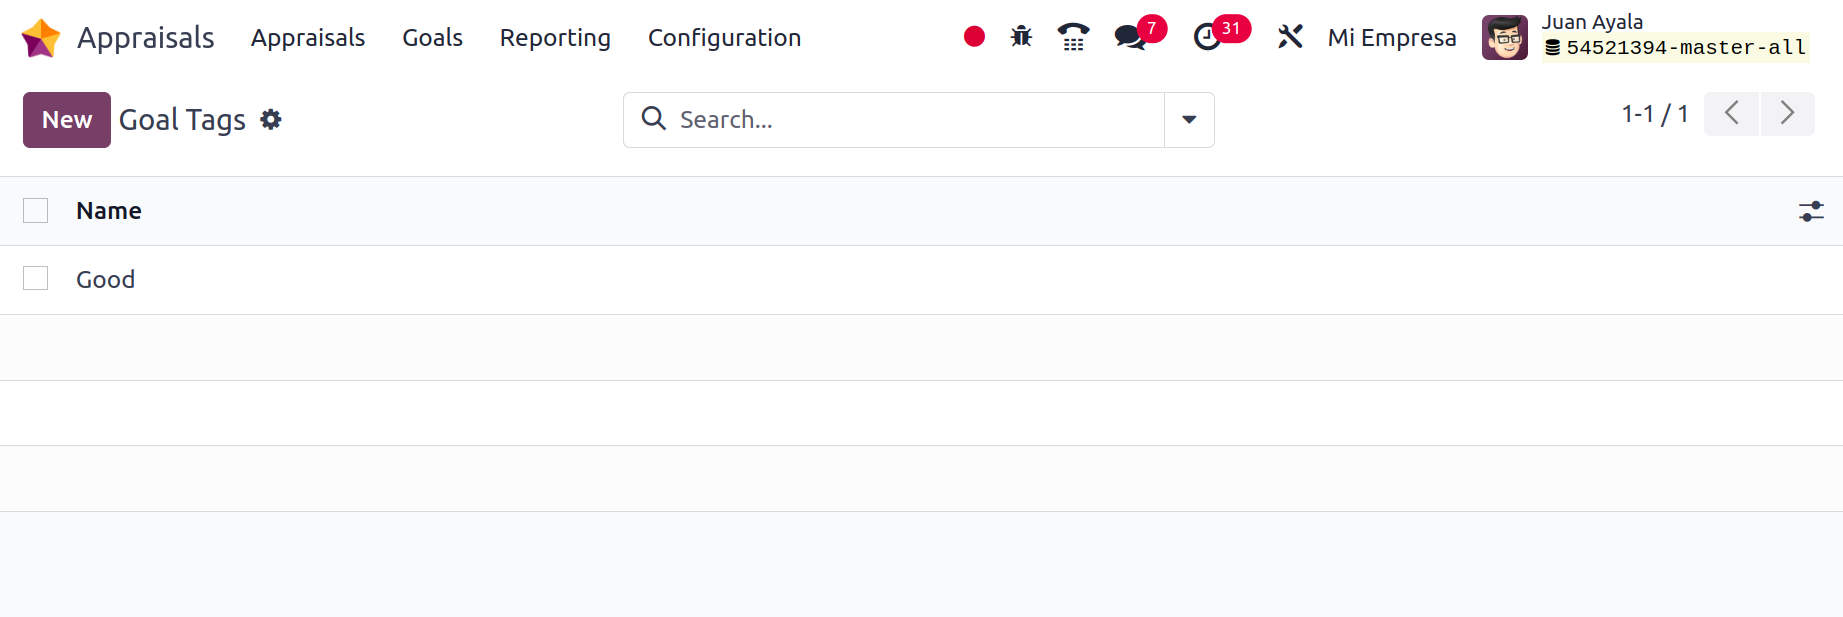Click the wrench and screwdriver tools icon
Image resolution: width=1843 pixels, height=617 pixels.
pos(1290,37)
